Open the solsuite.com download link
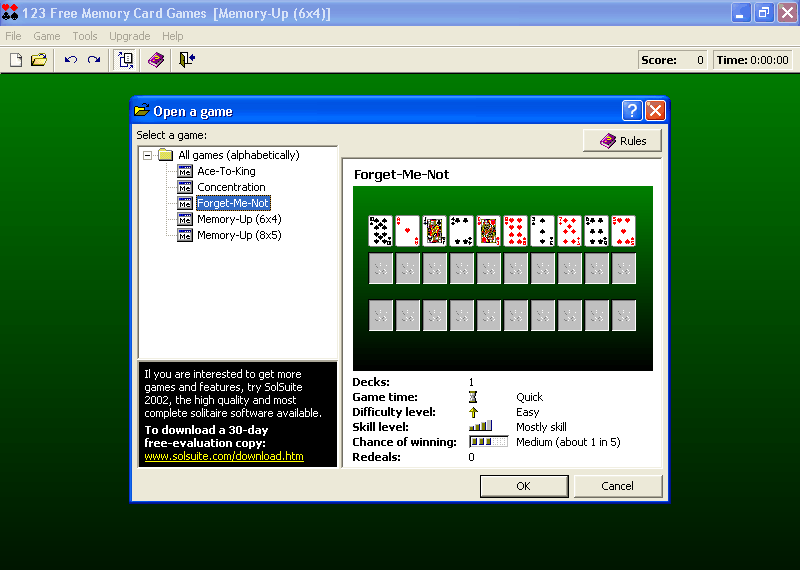Viewport: 800px width, 570px height. [224, 456]
